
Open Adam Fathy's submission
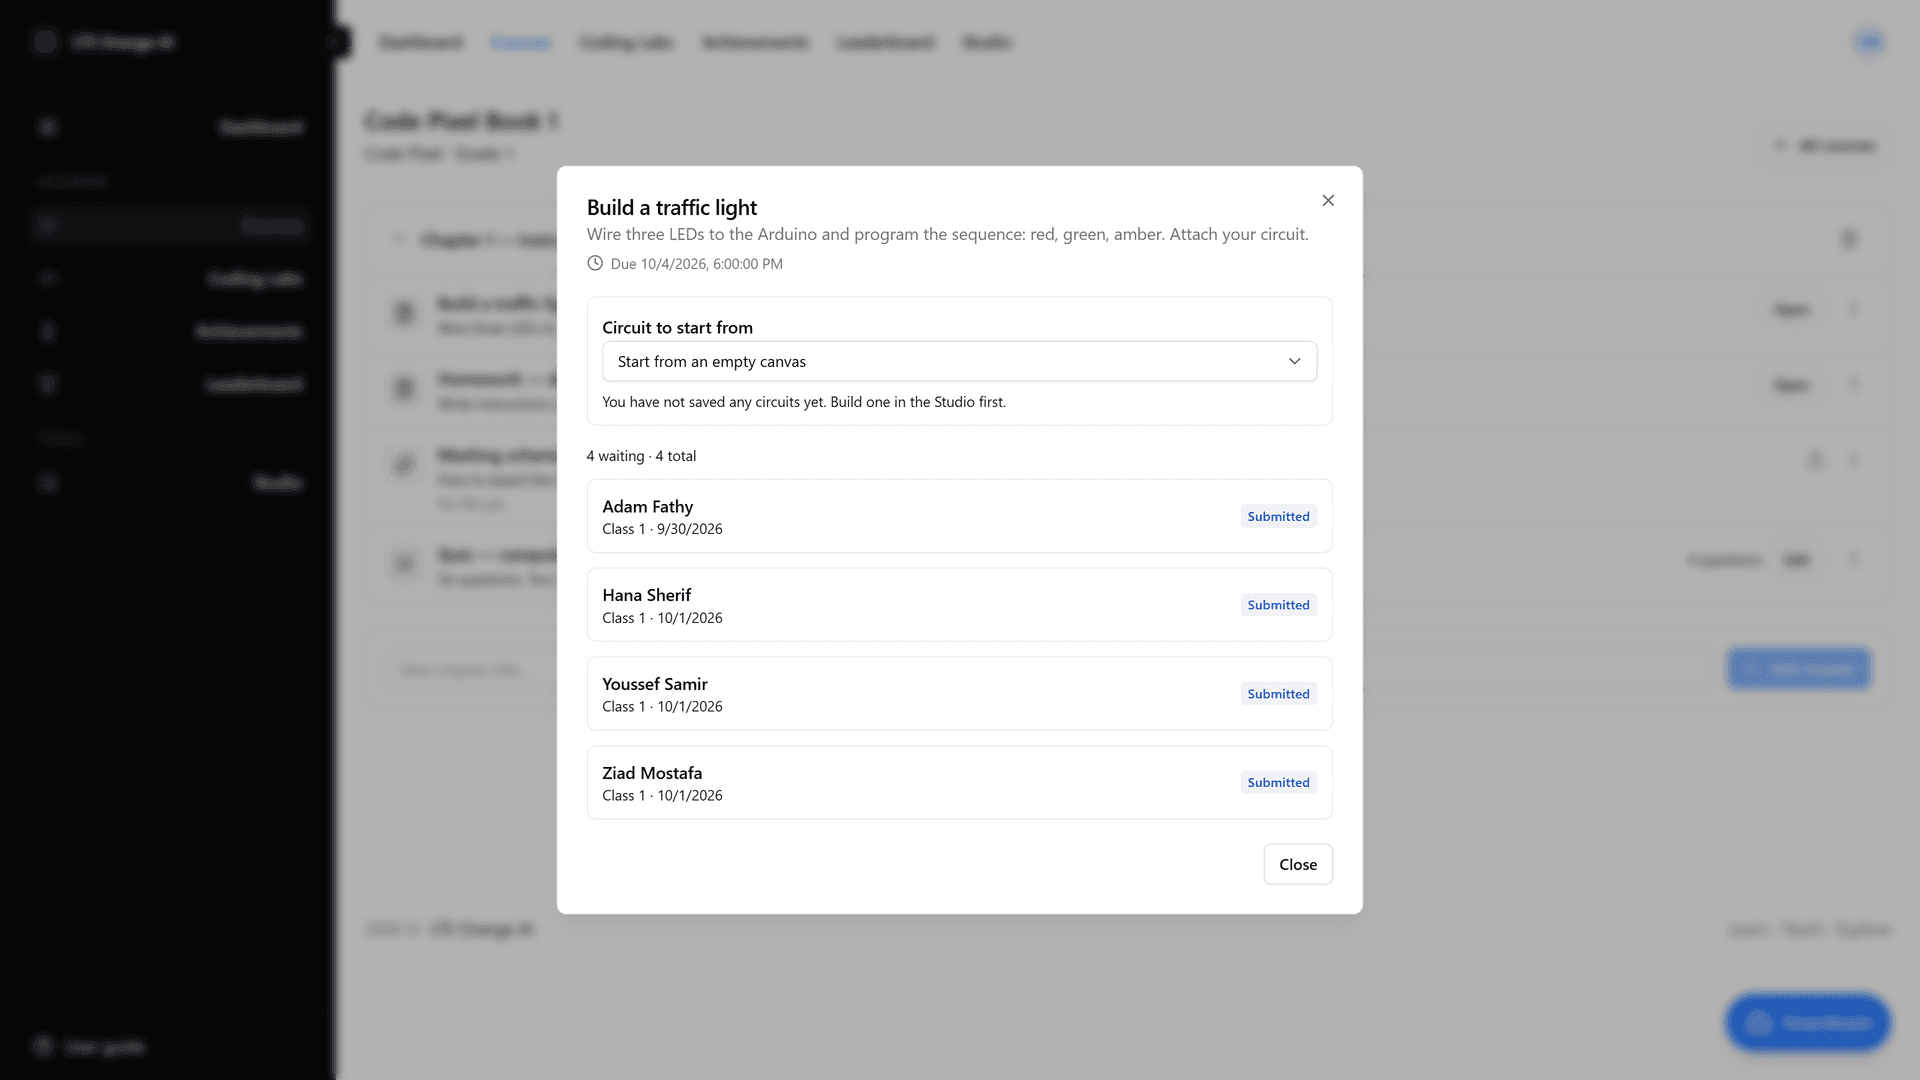coord(959,516)
